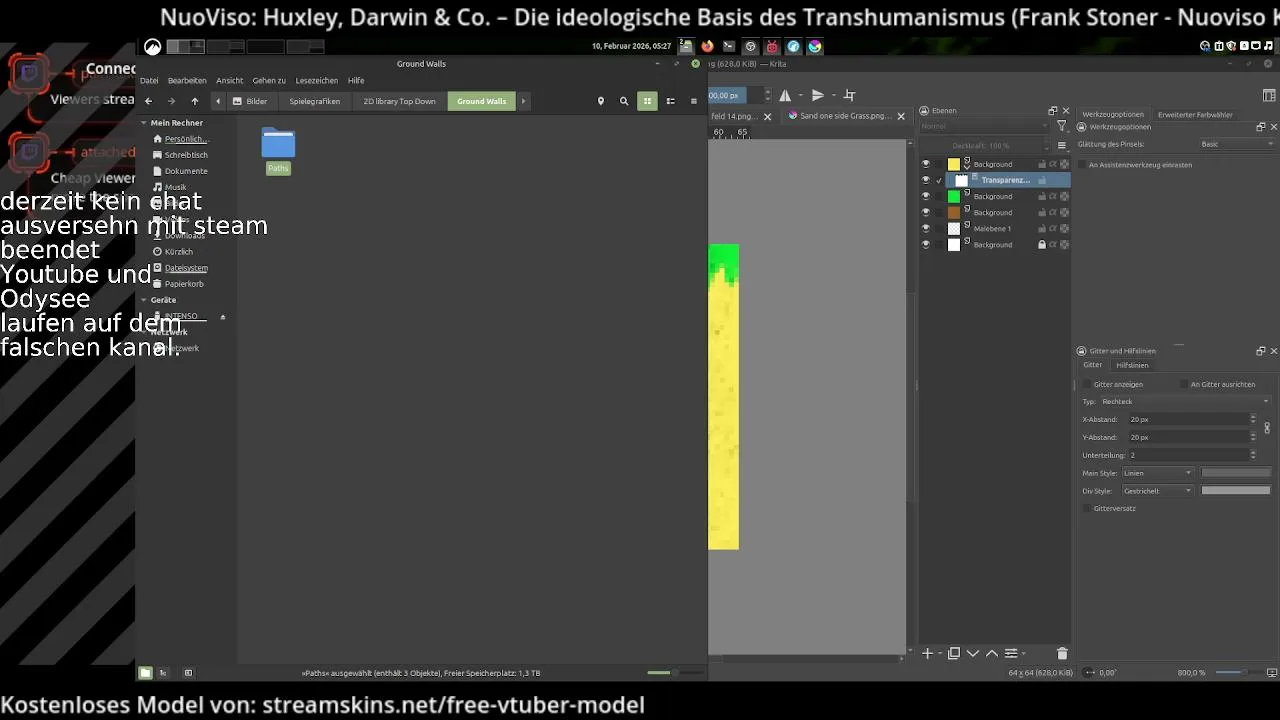
Task: Open layers docker options menu
Action: coord(1062,145)
